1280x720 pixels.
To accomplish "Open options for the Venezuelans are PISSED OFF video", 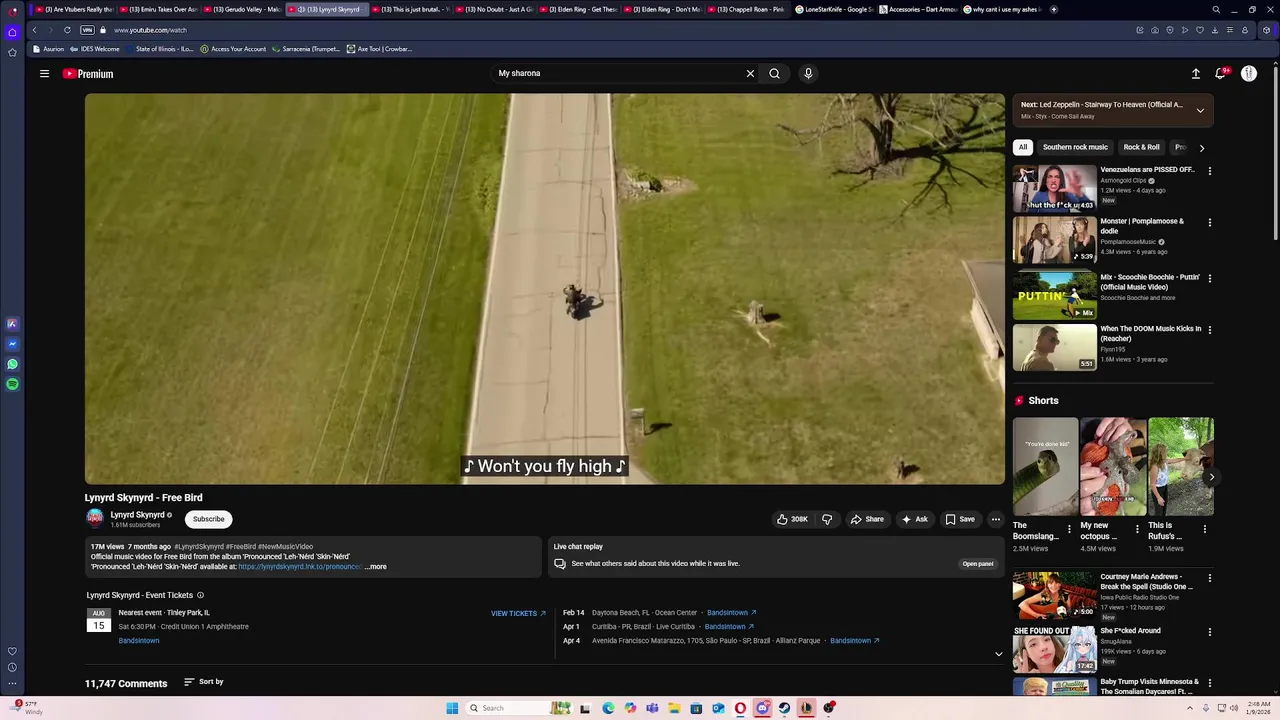I will [x=1209, y=171].
